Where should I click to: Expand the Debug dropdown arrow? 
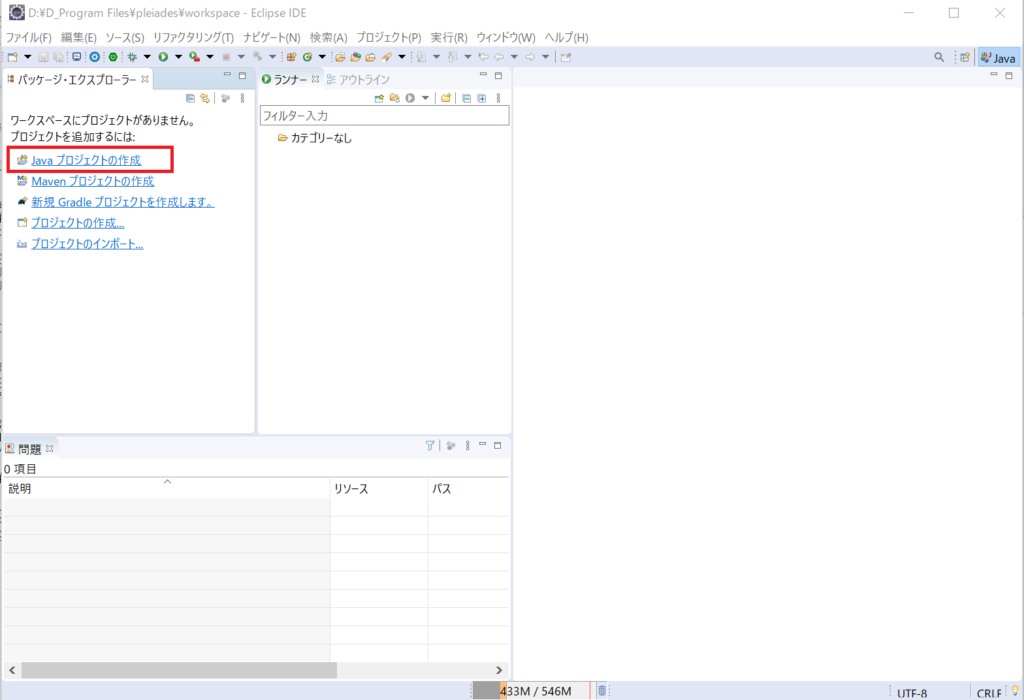click(x=147, y=57)
